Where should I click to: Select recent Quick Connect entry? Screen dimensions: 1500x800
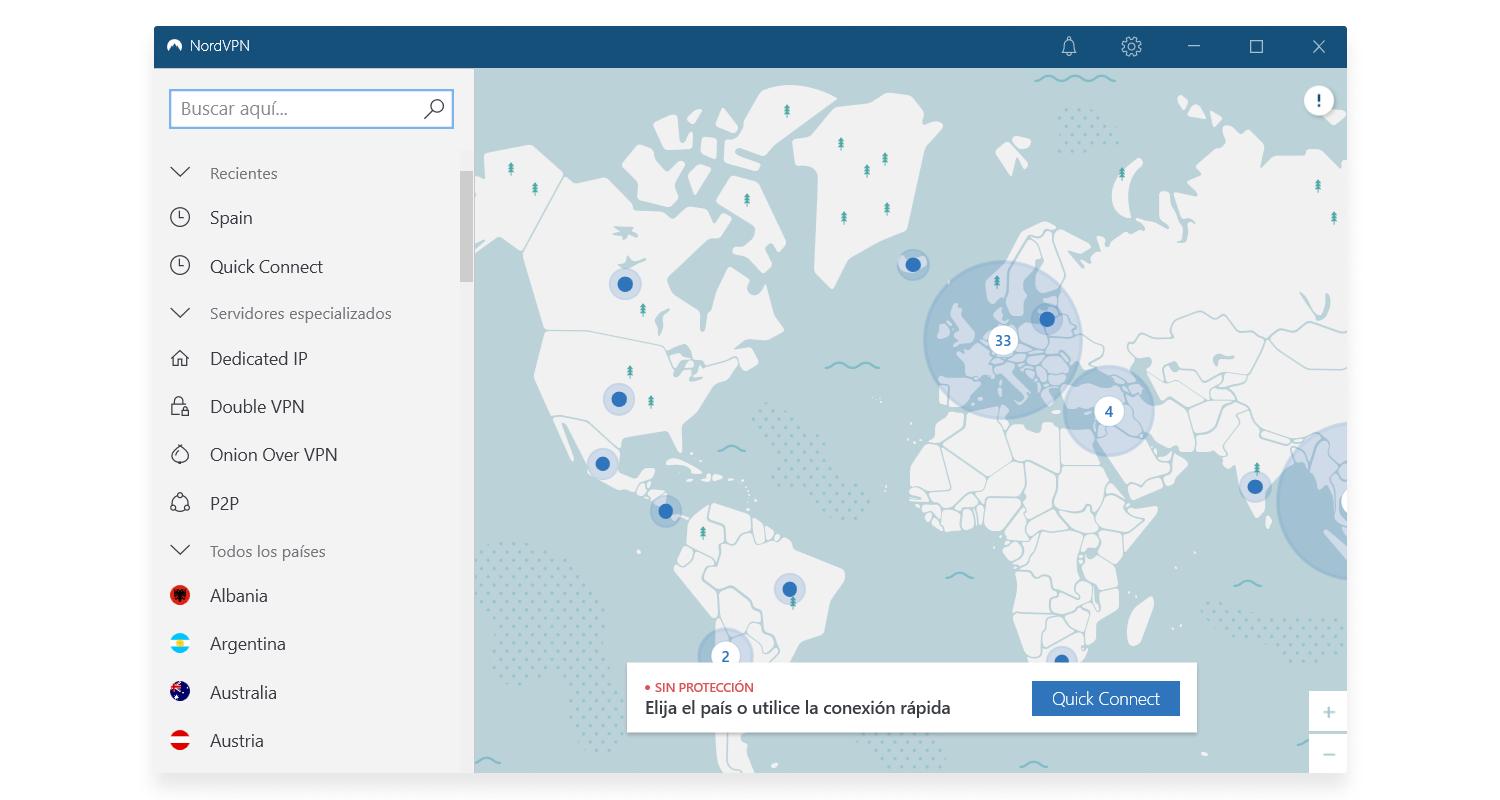[x=266, y=266]
